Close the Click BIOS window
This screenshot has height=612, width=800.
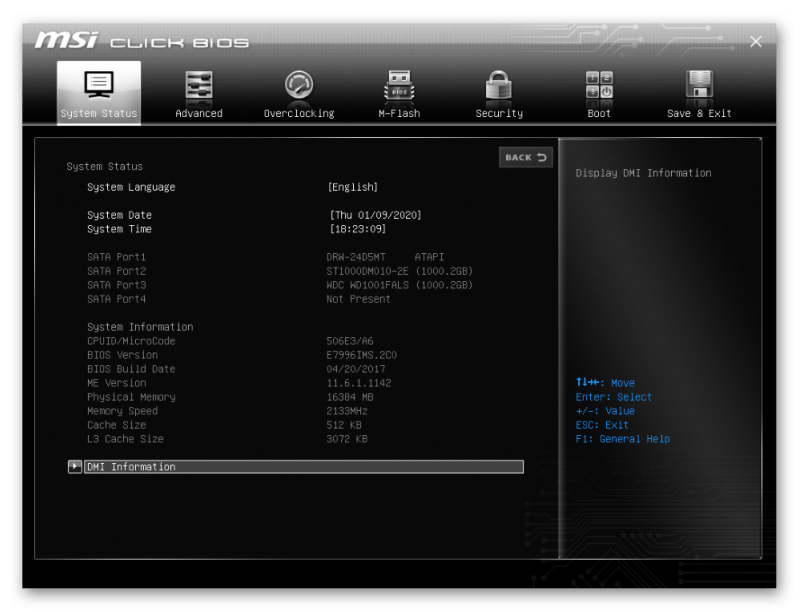coord(756,42)
